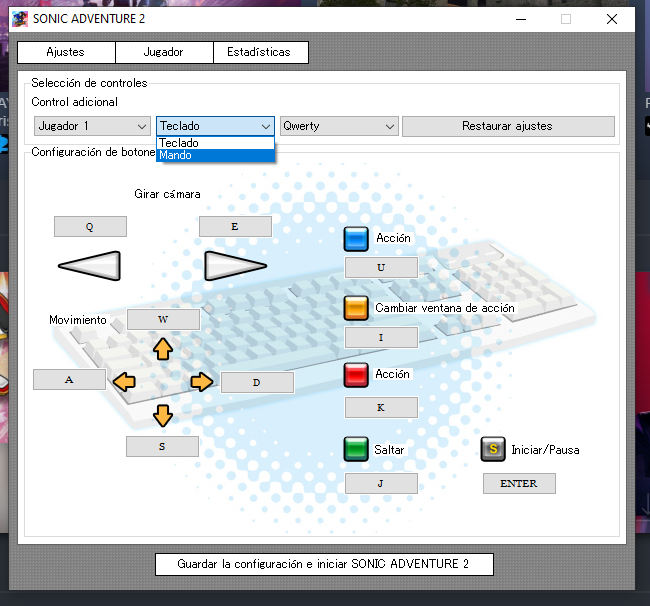The height and width of the screenshot is (606, 650).
Task: Rebind the K action key
Action: pyautogui.click(x=381, y=407)
